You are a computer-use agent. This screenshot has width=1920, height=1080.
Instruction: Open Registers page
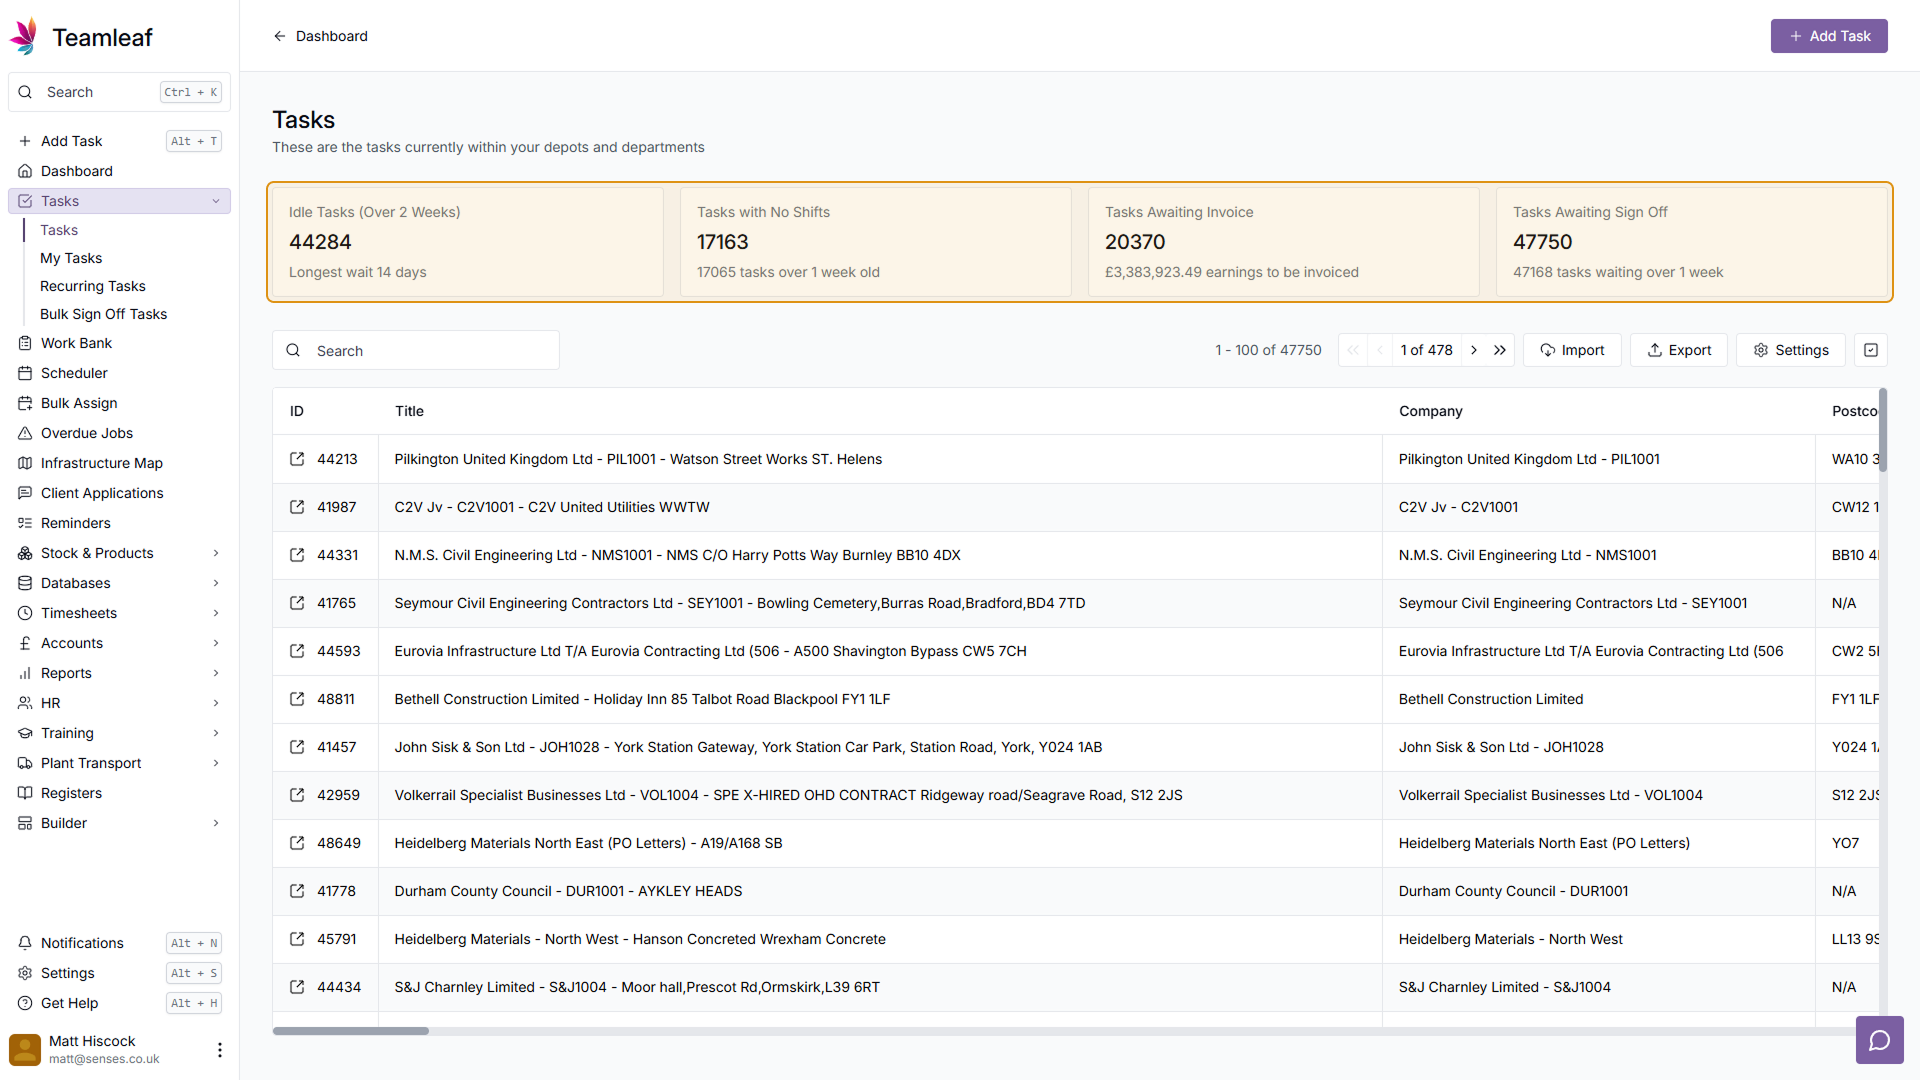click(x=119, y=793)
